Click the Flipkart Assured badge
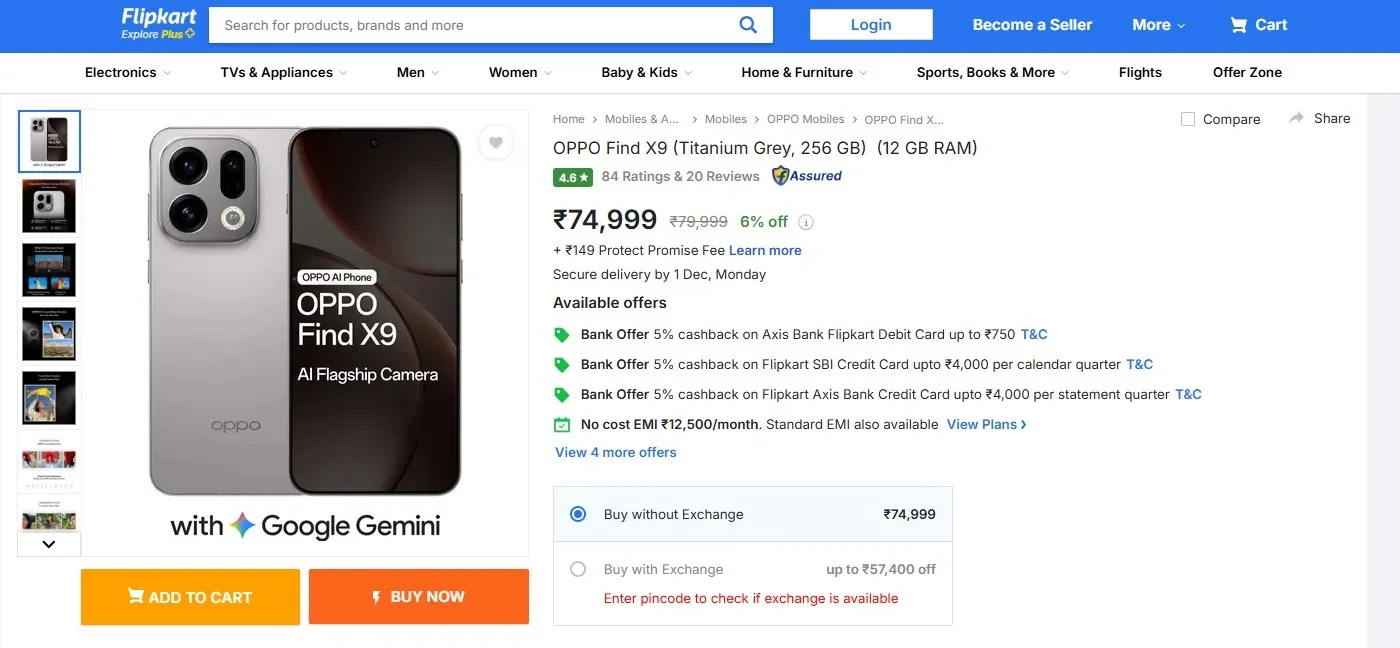Image resolution: width=1400 pixels, height=648 pixels. (806, 175)
